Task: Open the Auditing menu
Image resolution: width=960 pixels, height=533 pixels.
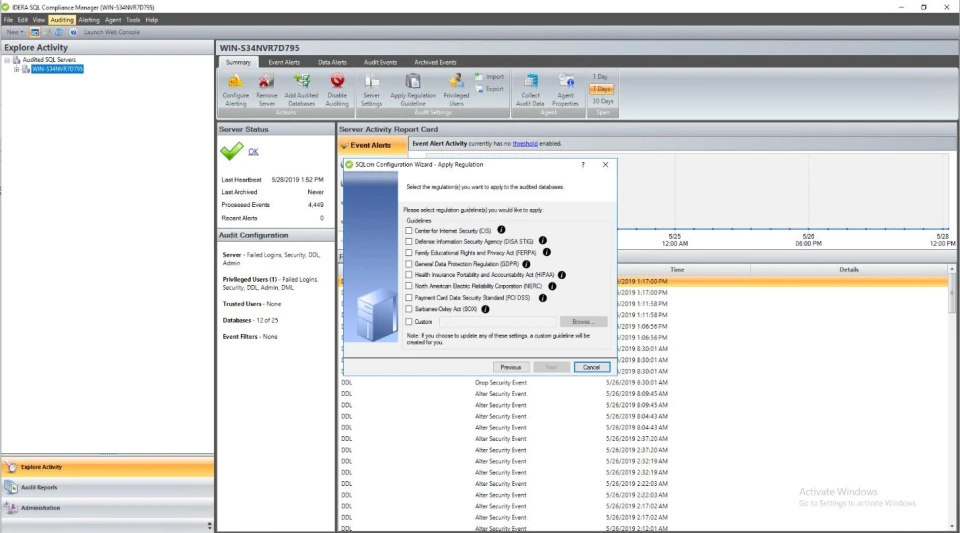Action: (62, 20)
